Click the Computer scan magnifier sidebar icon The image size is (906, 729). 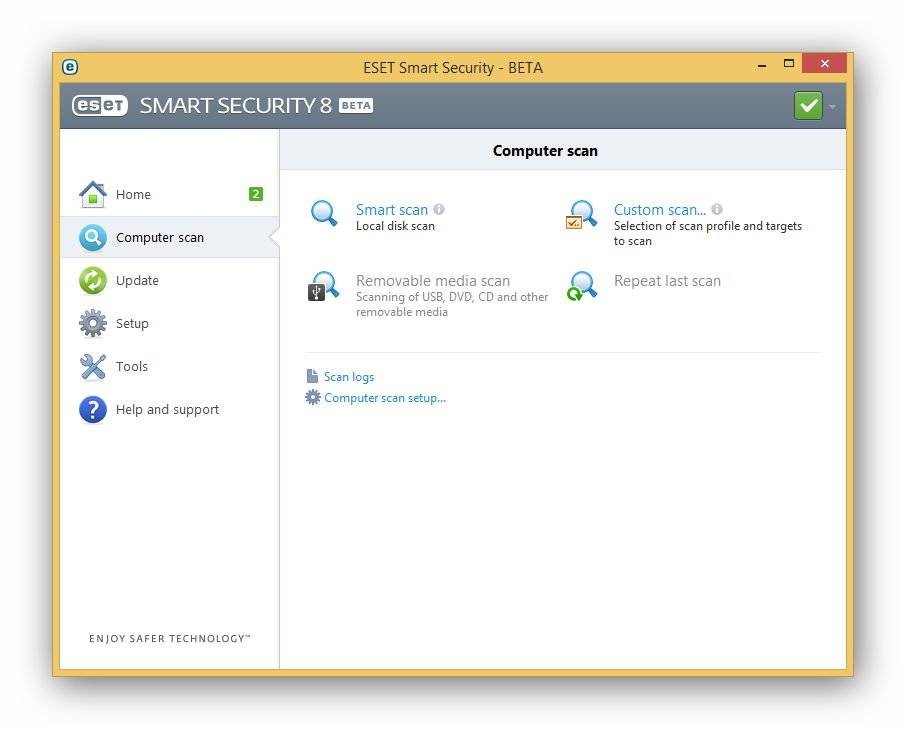pos(92,237)
